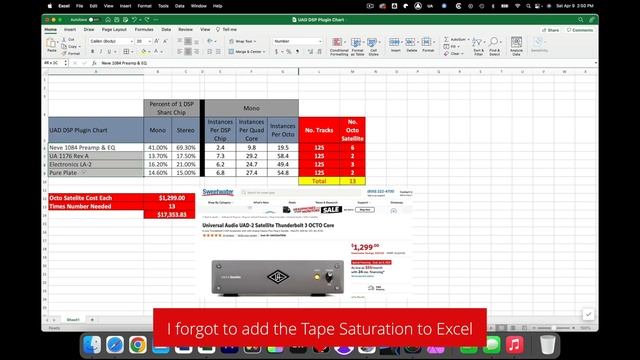Viewport: 640px width, 360px height.
Task: Toggle the AutoSave switch
Action: 94,20
